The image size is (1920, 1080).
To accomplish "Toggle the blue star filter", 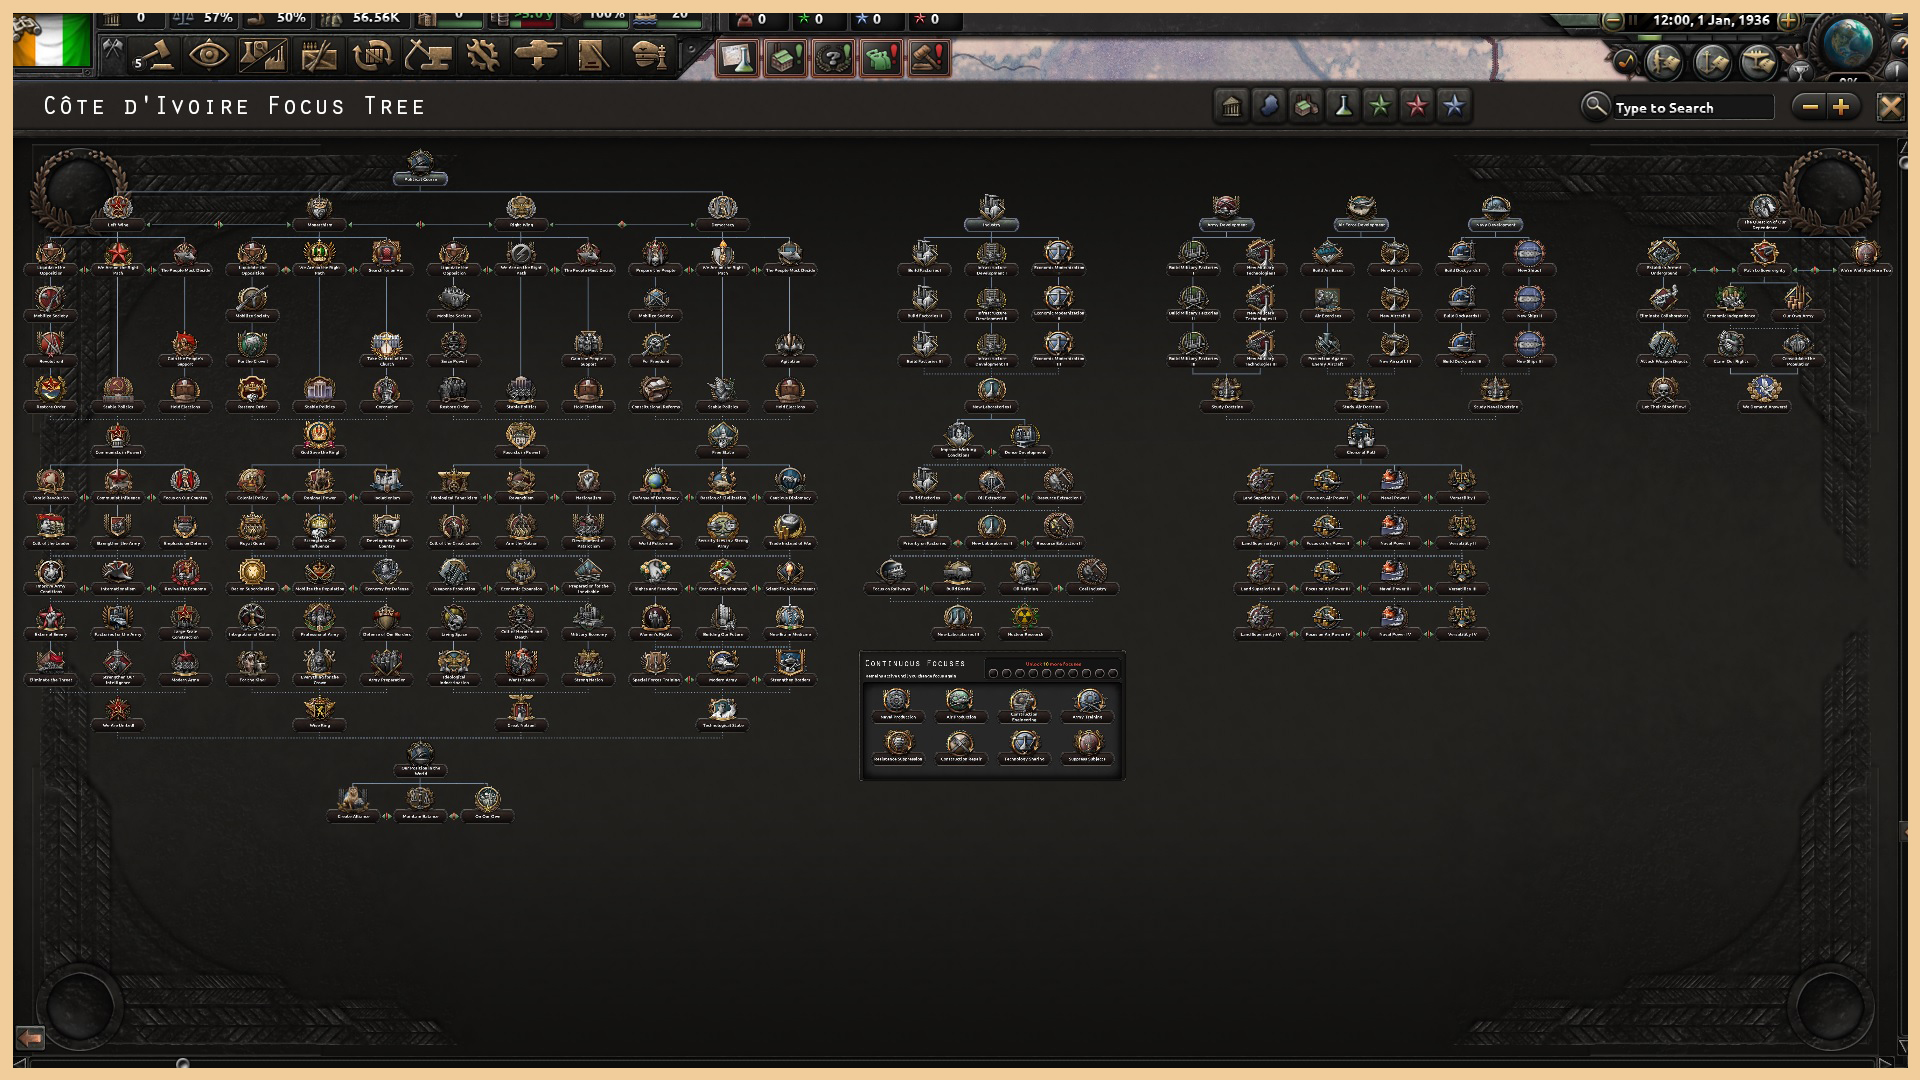I will click(x=1454, y=106).
